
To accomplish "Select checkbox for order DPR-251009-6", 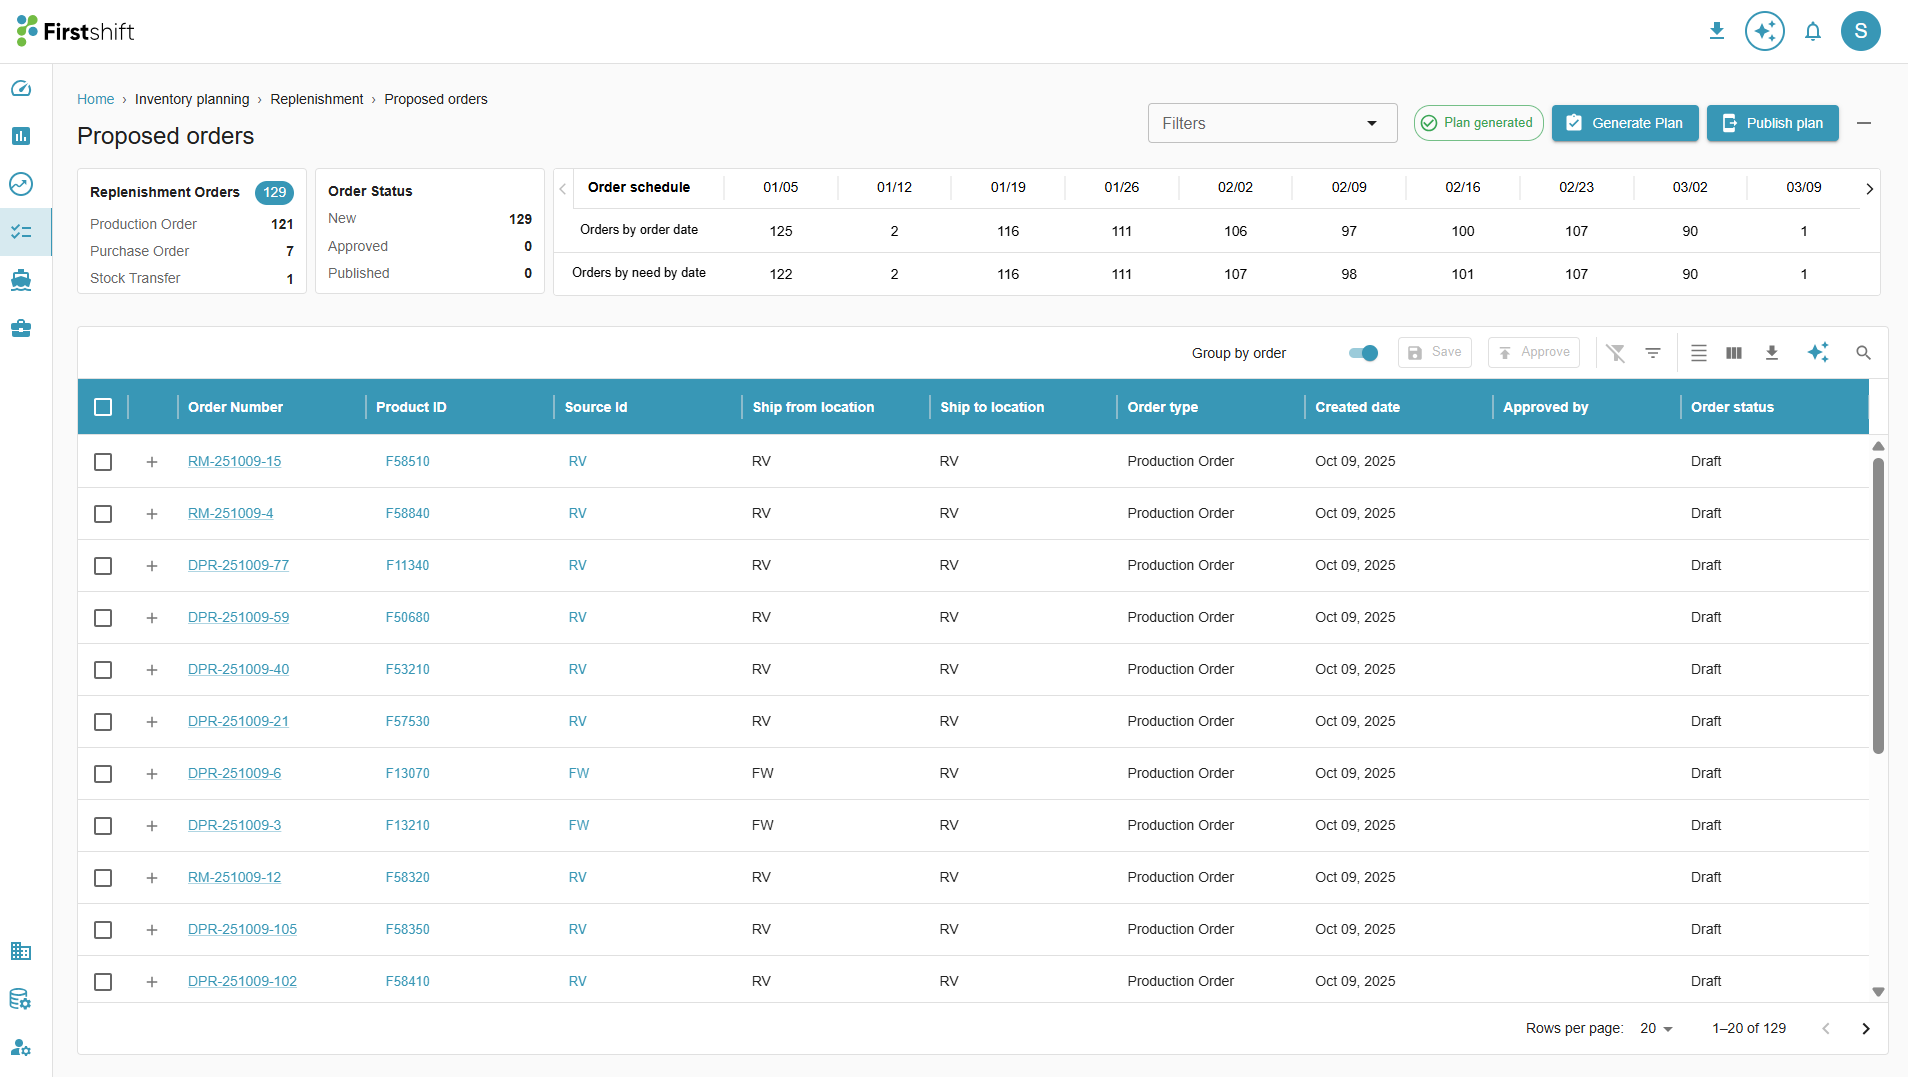I will 103,774.
